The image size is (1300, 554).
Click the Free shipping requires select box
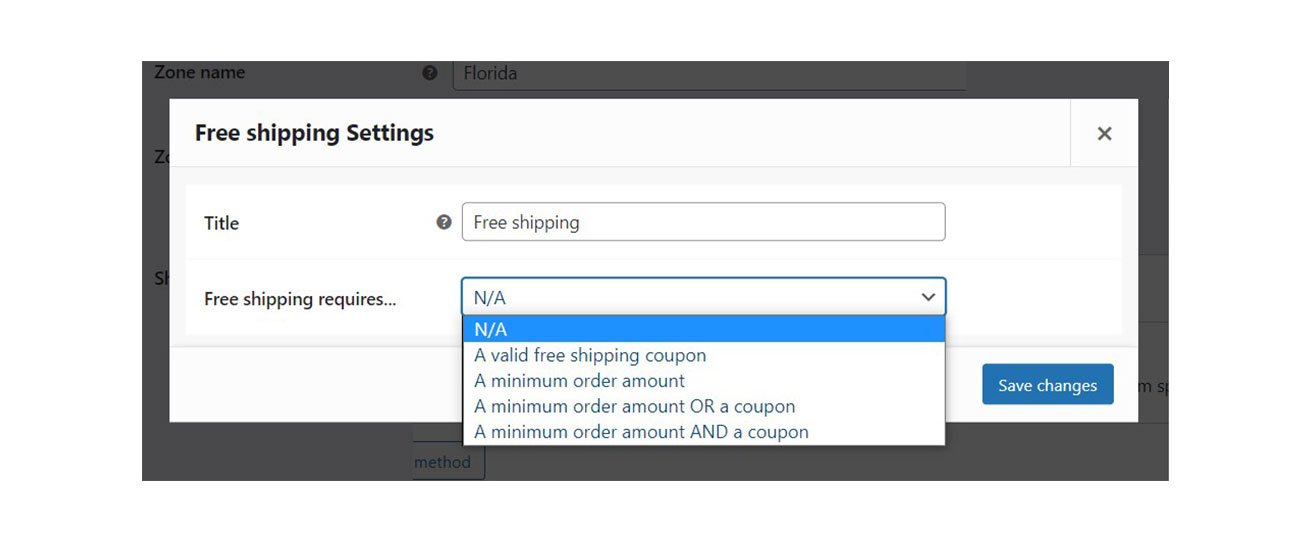[703, 297]
